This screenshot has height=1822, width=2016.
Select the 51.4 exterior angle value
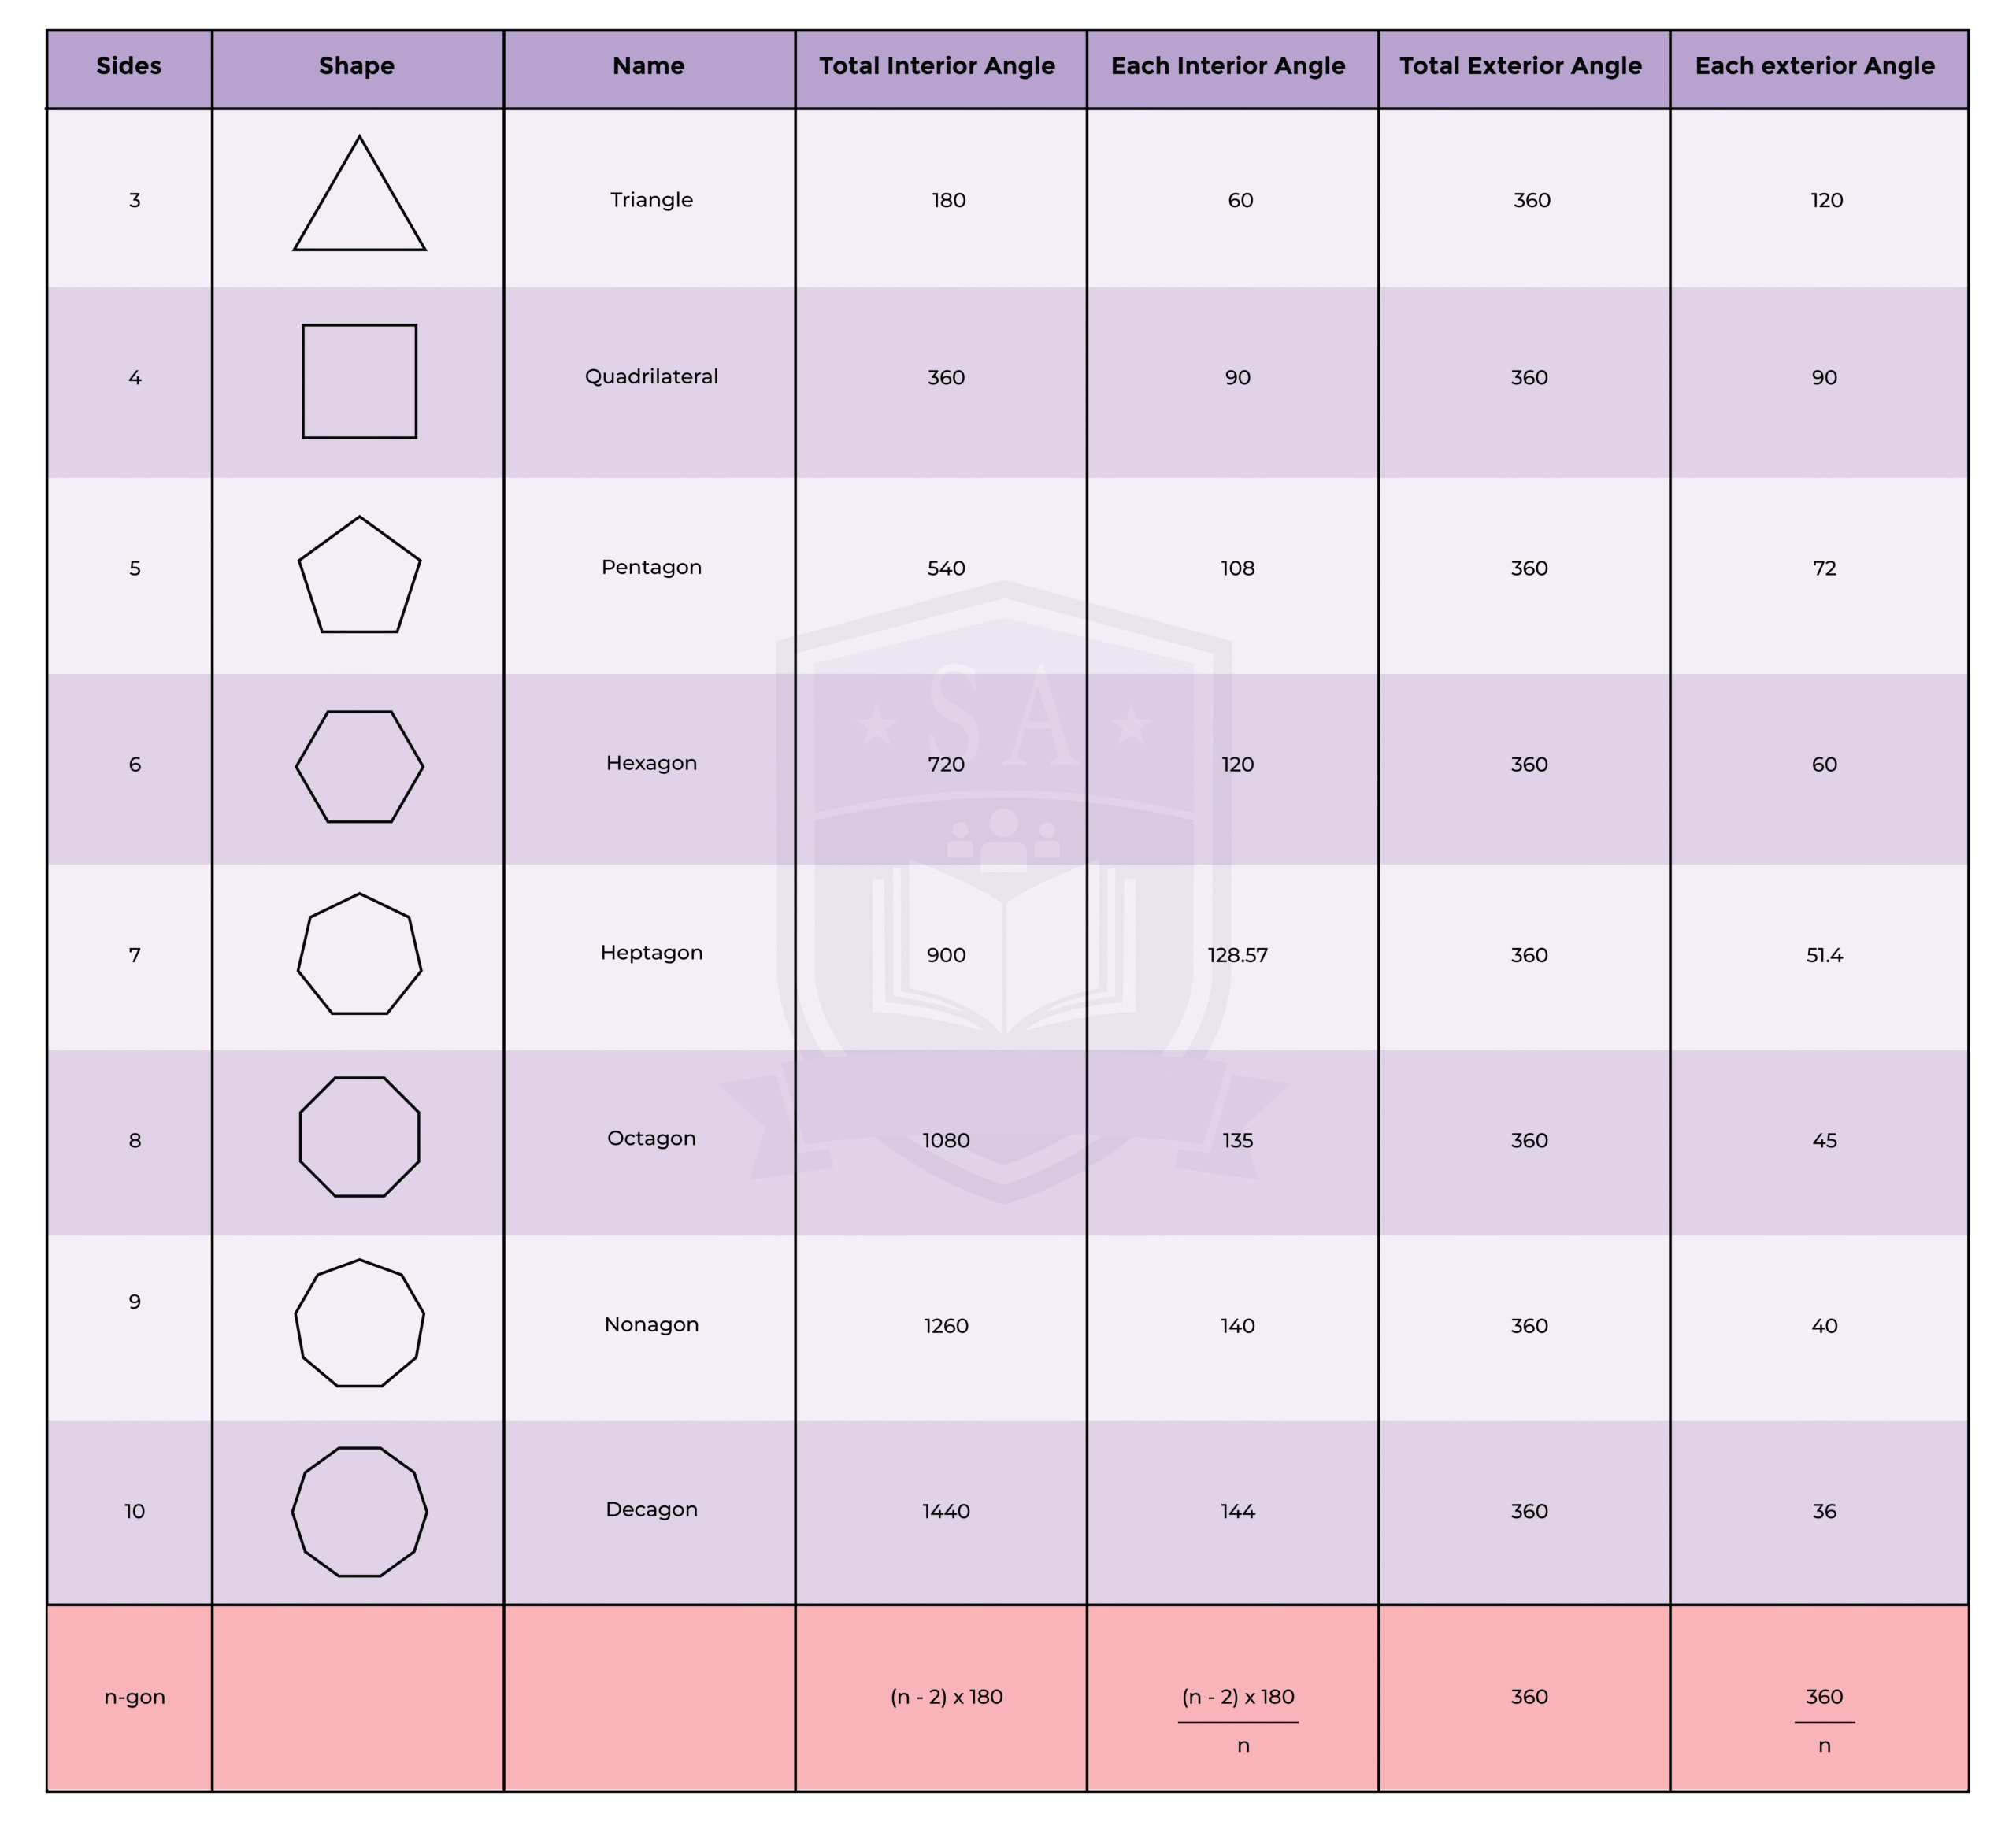tap(1824, 956)
